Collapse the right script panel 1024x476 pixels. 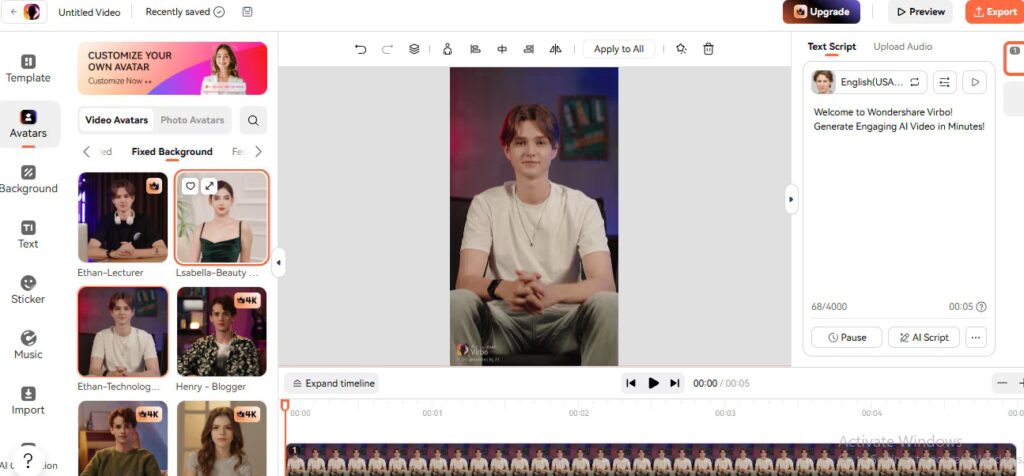point(791,200)
